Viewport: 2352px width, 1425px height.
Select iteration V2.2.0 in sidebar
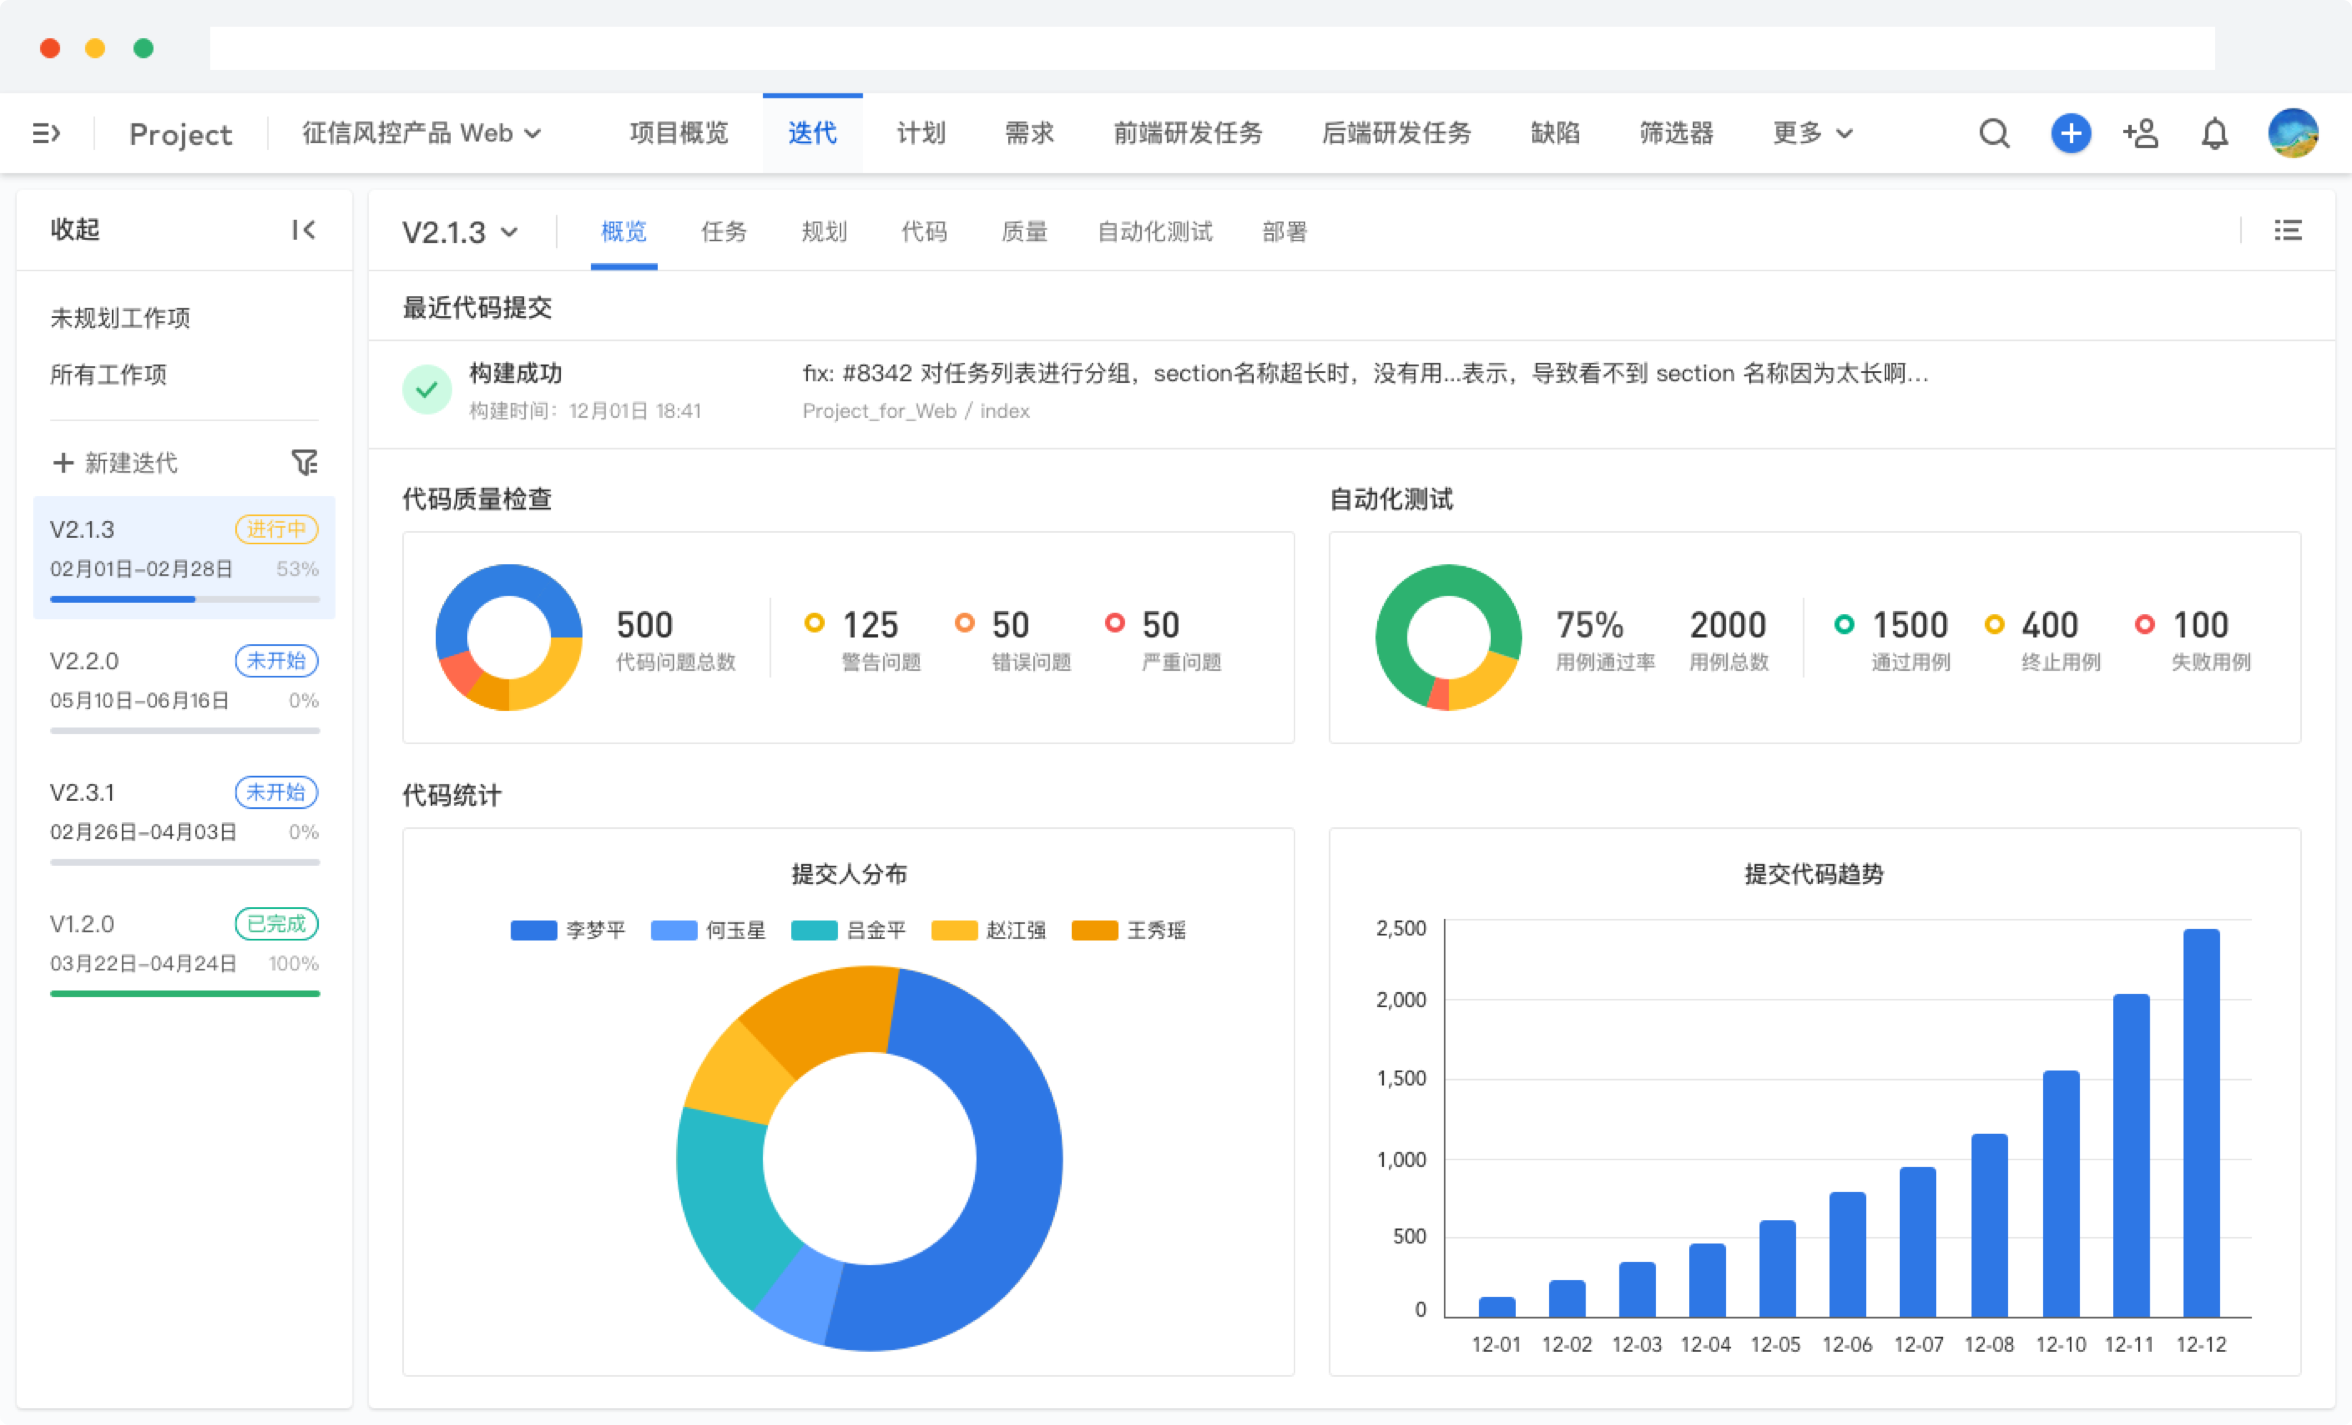click(184, 689)
